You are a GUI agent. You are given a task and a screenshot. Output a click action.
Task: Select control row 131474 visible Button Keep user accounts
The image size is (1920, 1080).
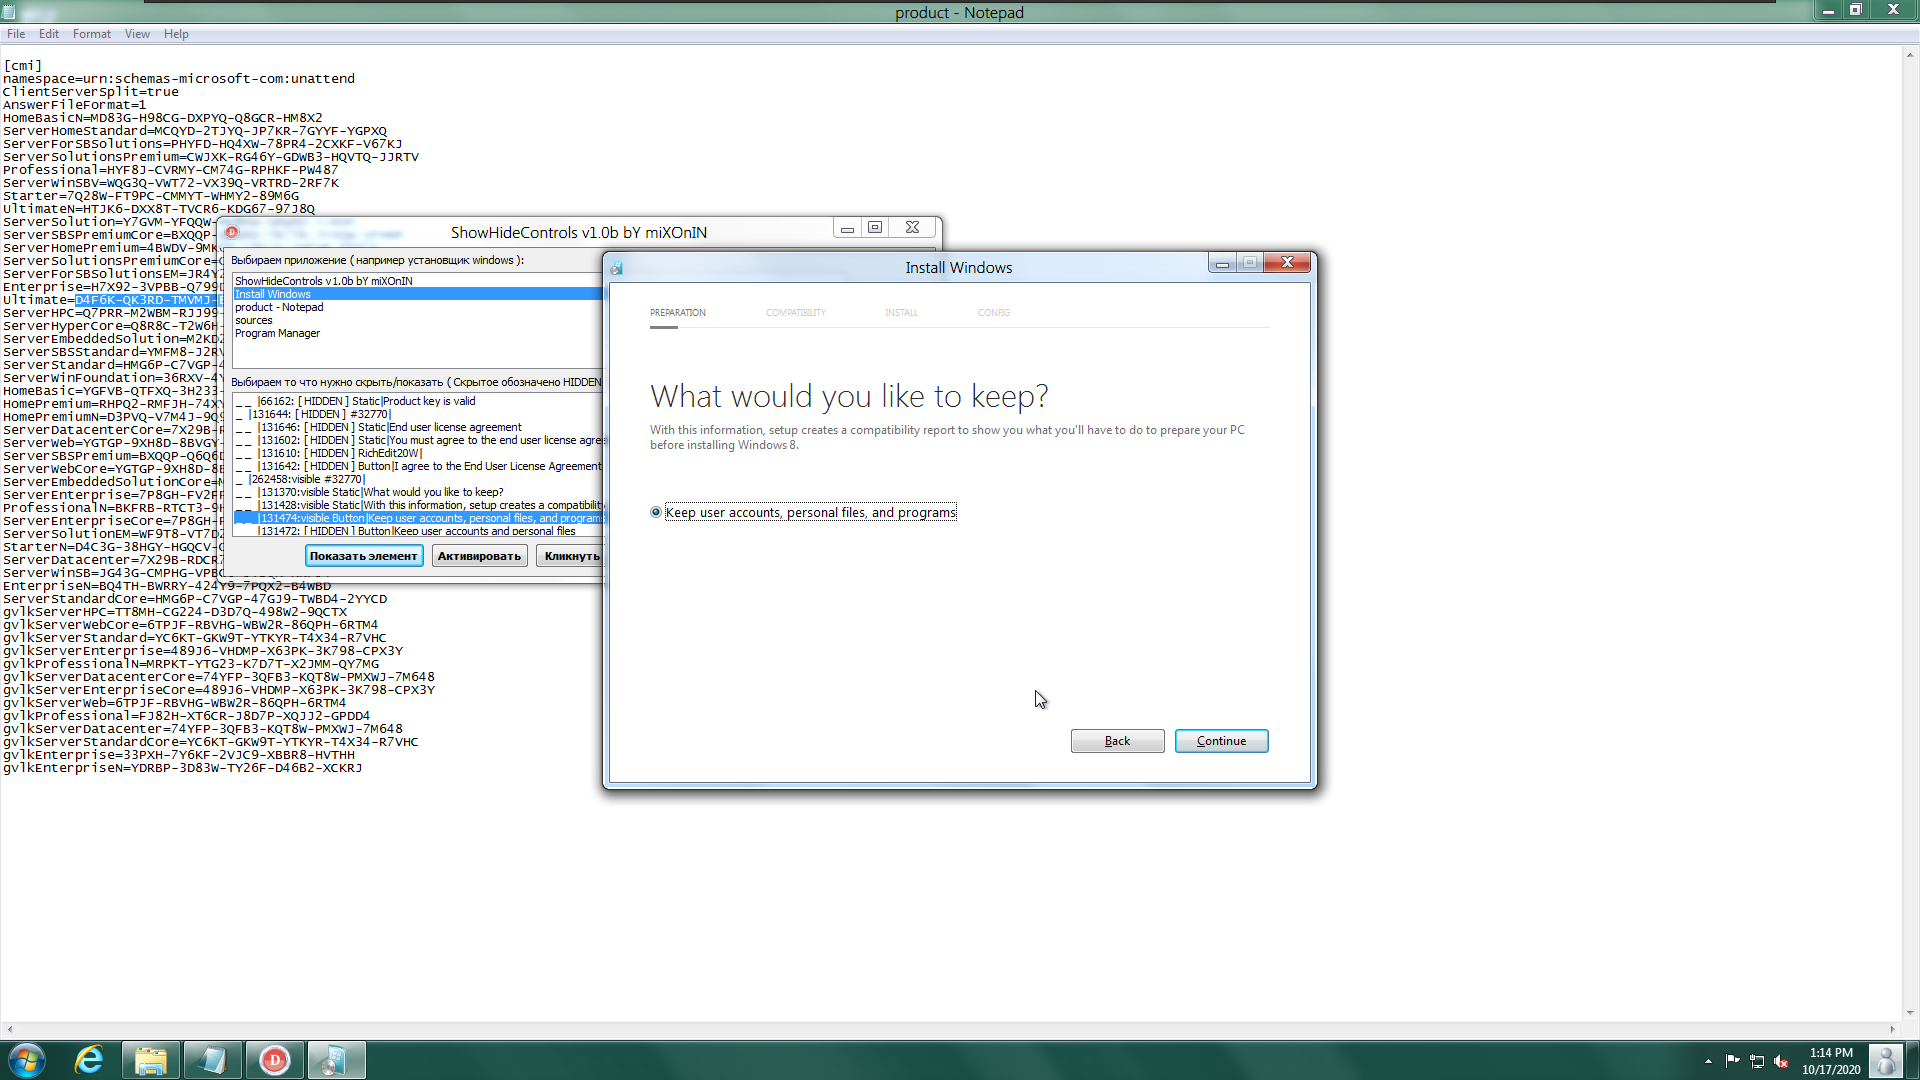coord(419,518)
